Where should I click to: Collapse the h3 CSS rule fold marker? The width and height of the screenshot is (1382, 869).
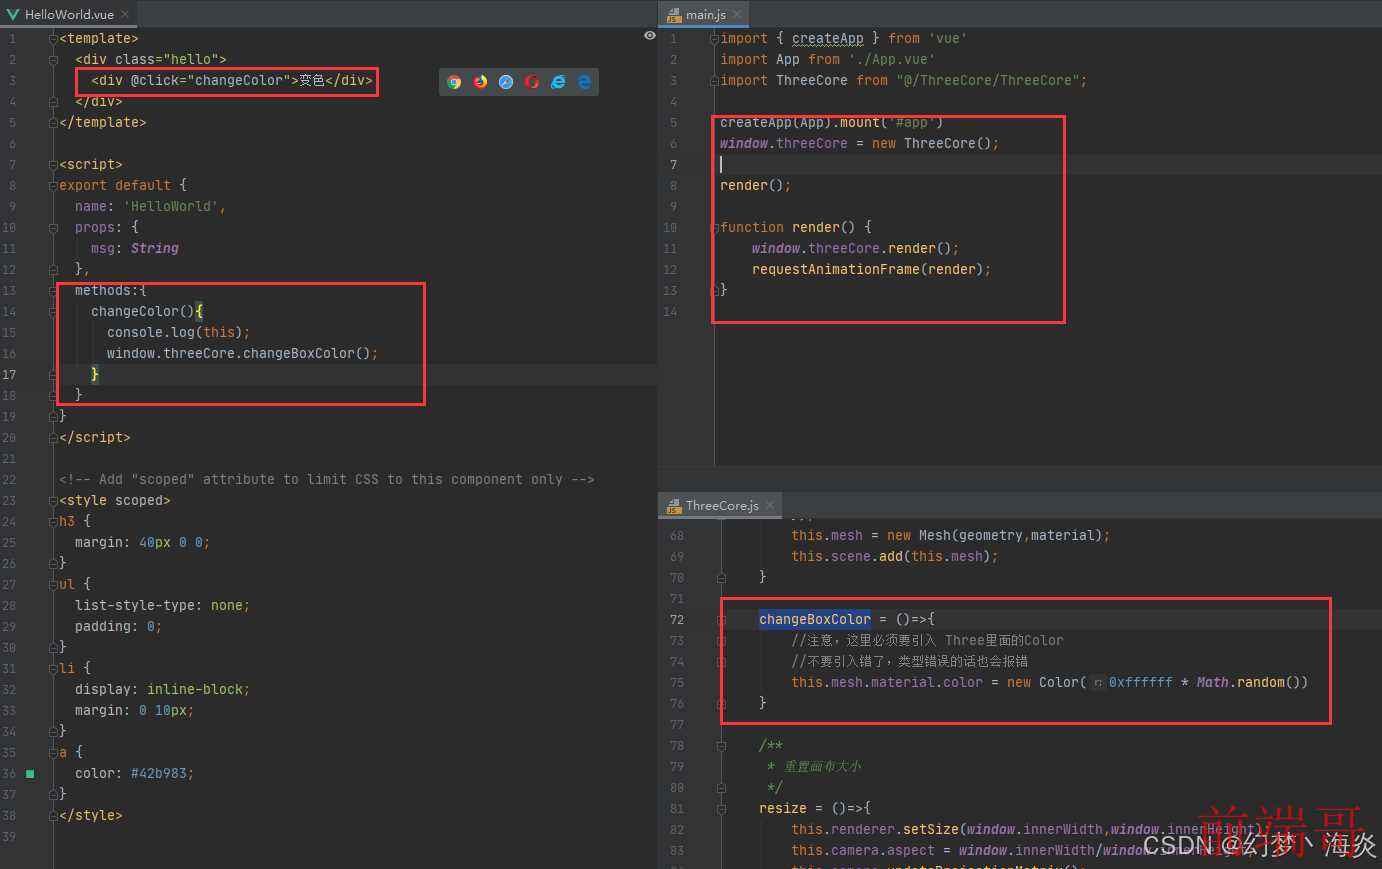[x=53, y=521]
